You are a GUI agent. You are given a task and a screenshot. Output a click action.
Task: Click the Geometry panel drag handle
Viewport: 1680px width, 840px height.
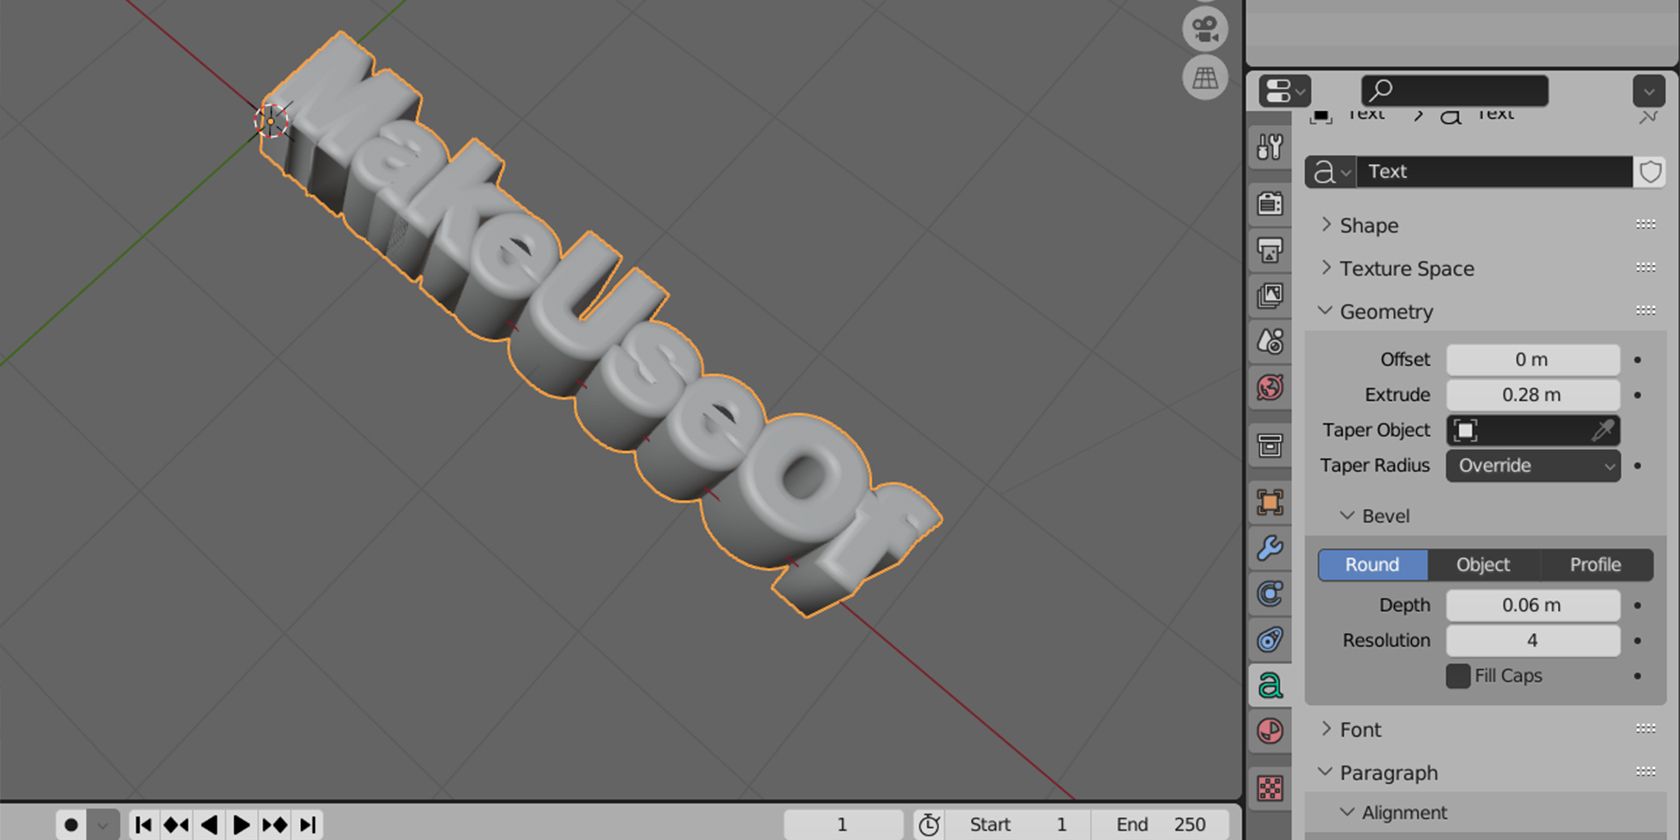point(1646,311)
